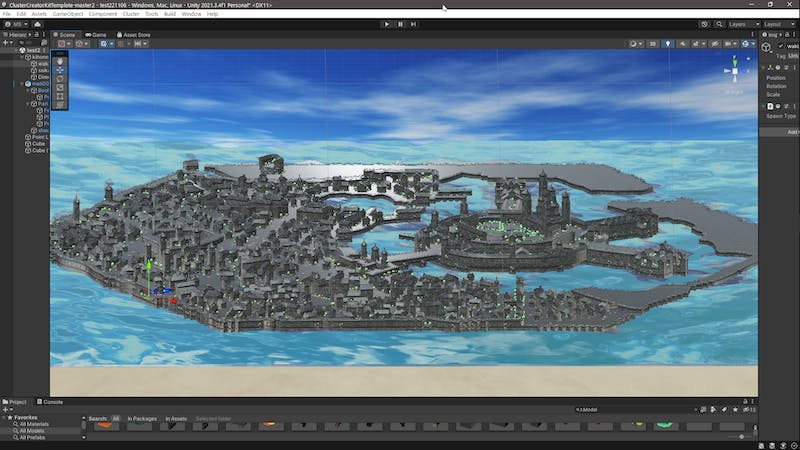Open the GameObject menu
This screenshot has height=450, width=800.
(68, 14)
